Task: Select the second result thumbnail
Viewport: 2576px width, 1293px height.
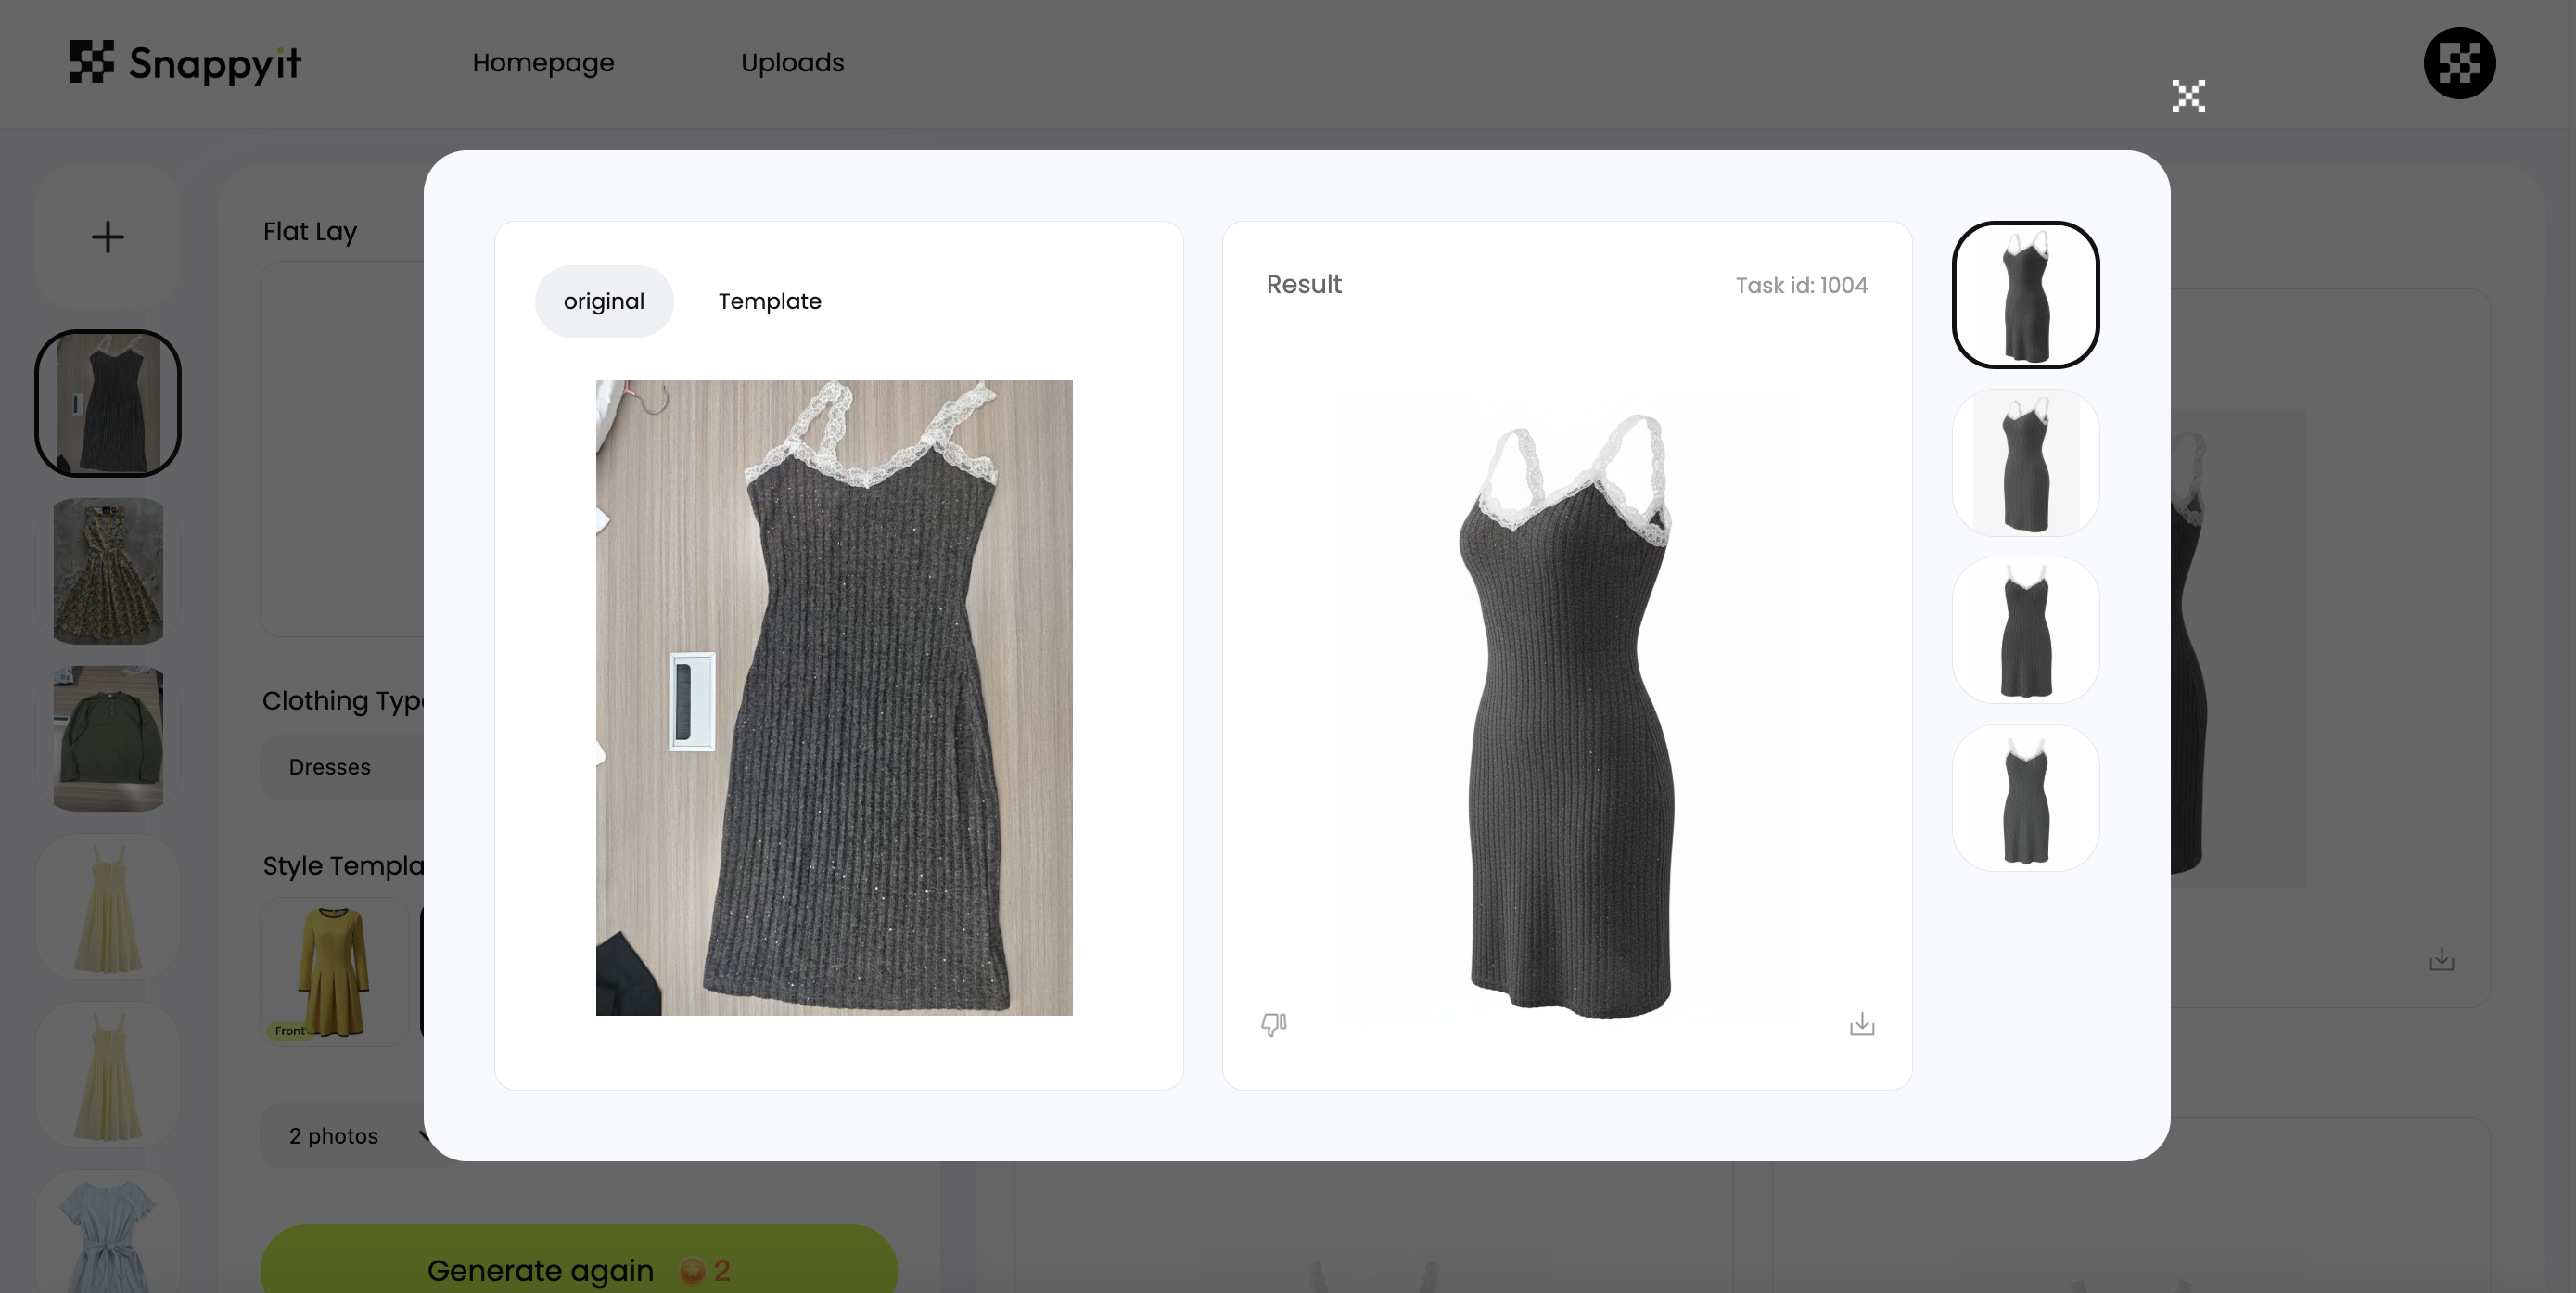Action: pyautogui.click(x=2025, y=463)
